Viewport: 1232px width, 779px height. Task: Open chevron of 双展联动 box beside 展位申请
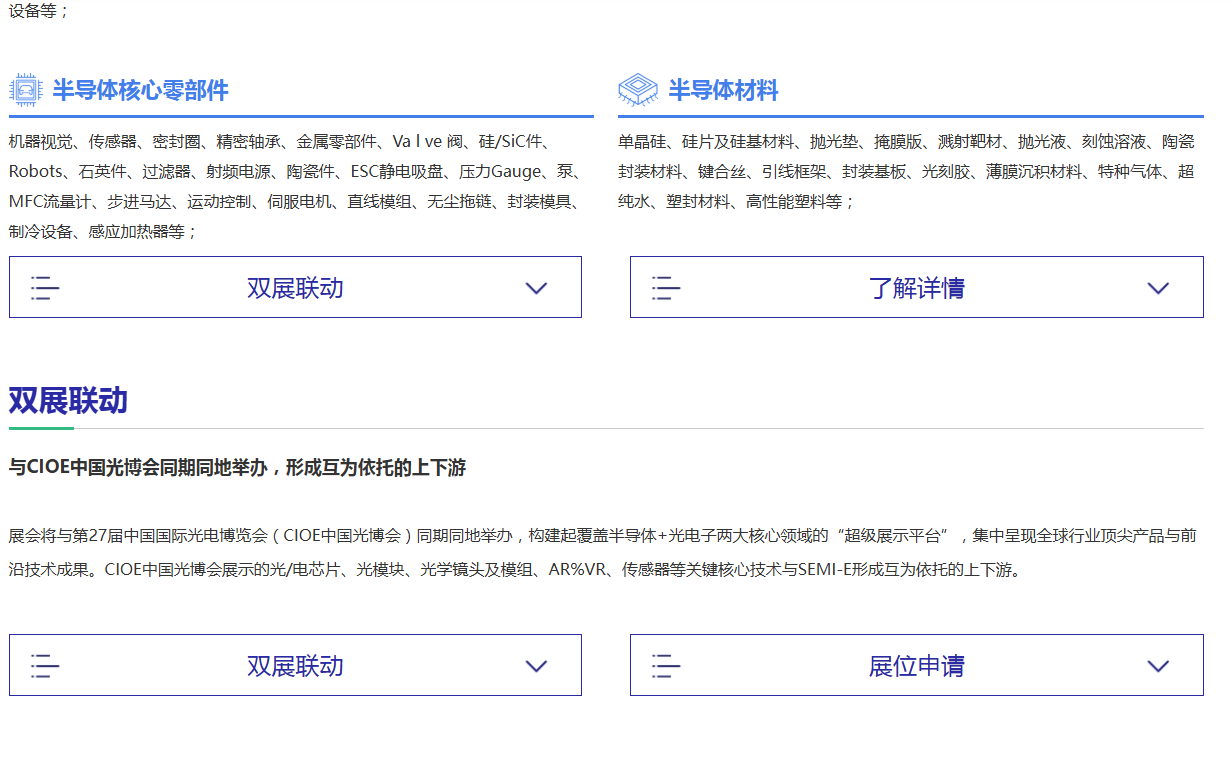[536, 666]
